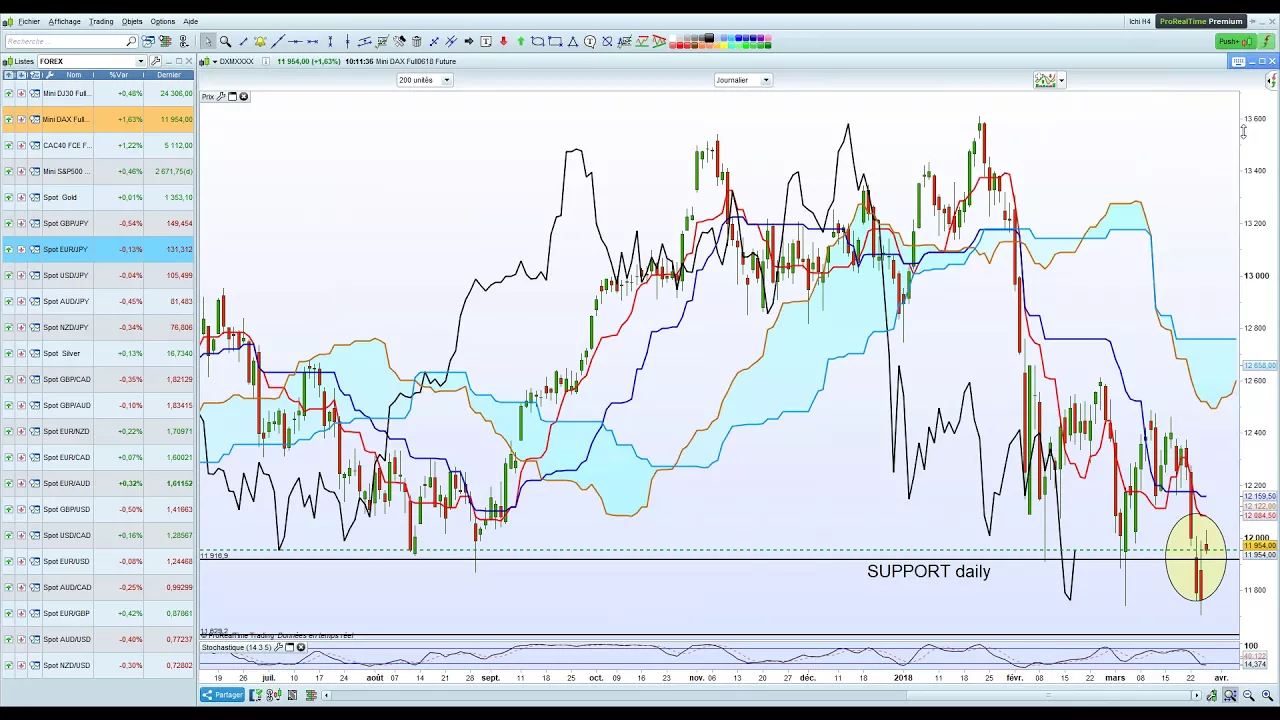Select the arrow cursor tool
The image size is (1280, 720).
tap(208, 41)
